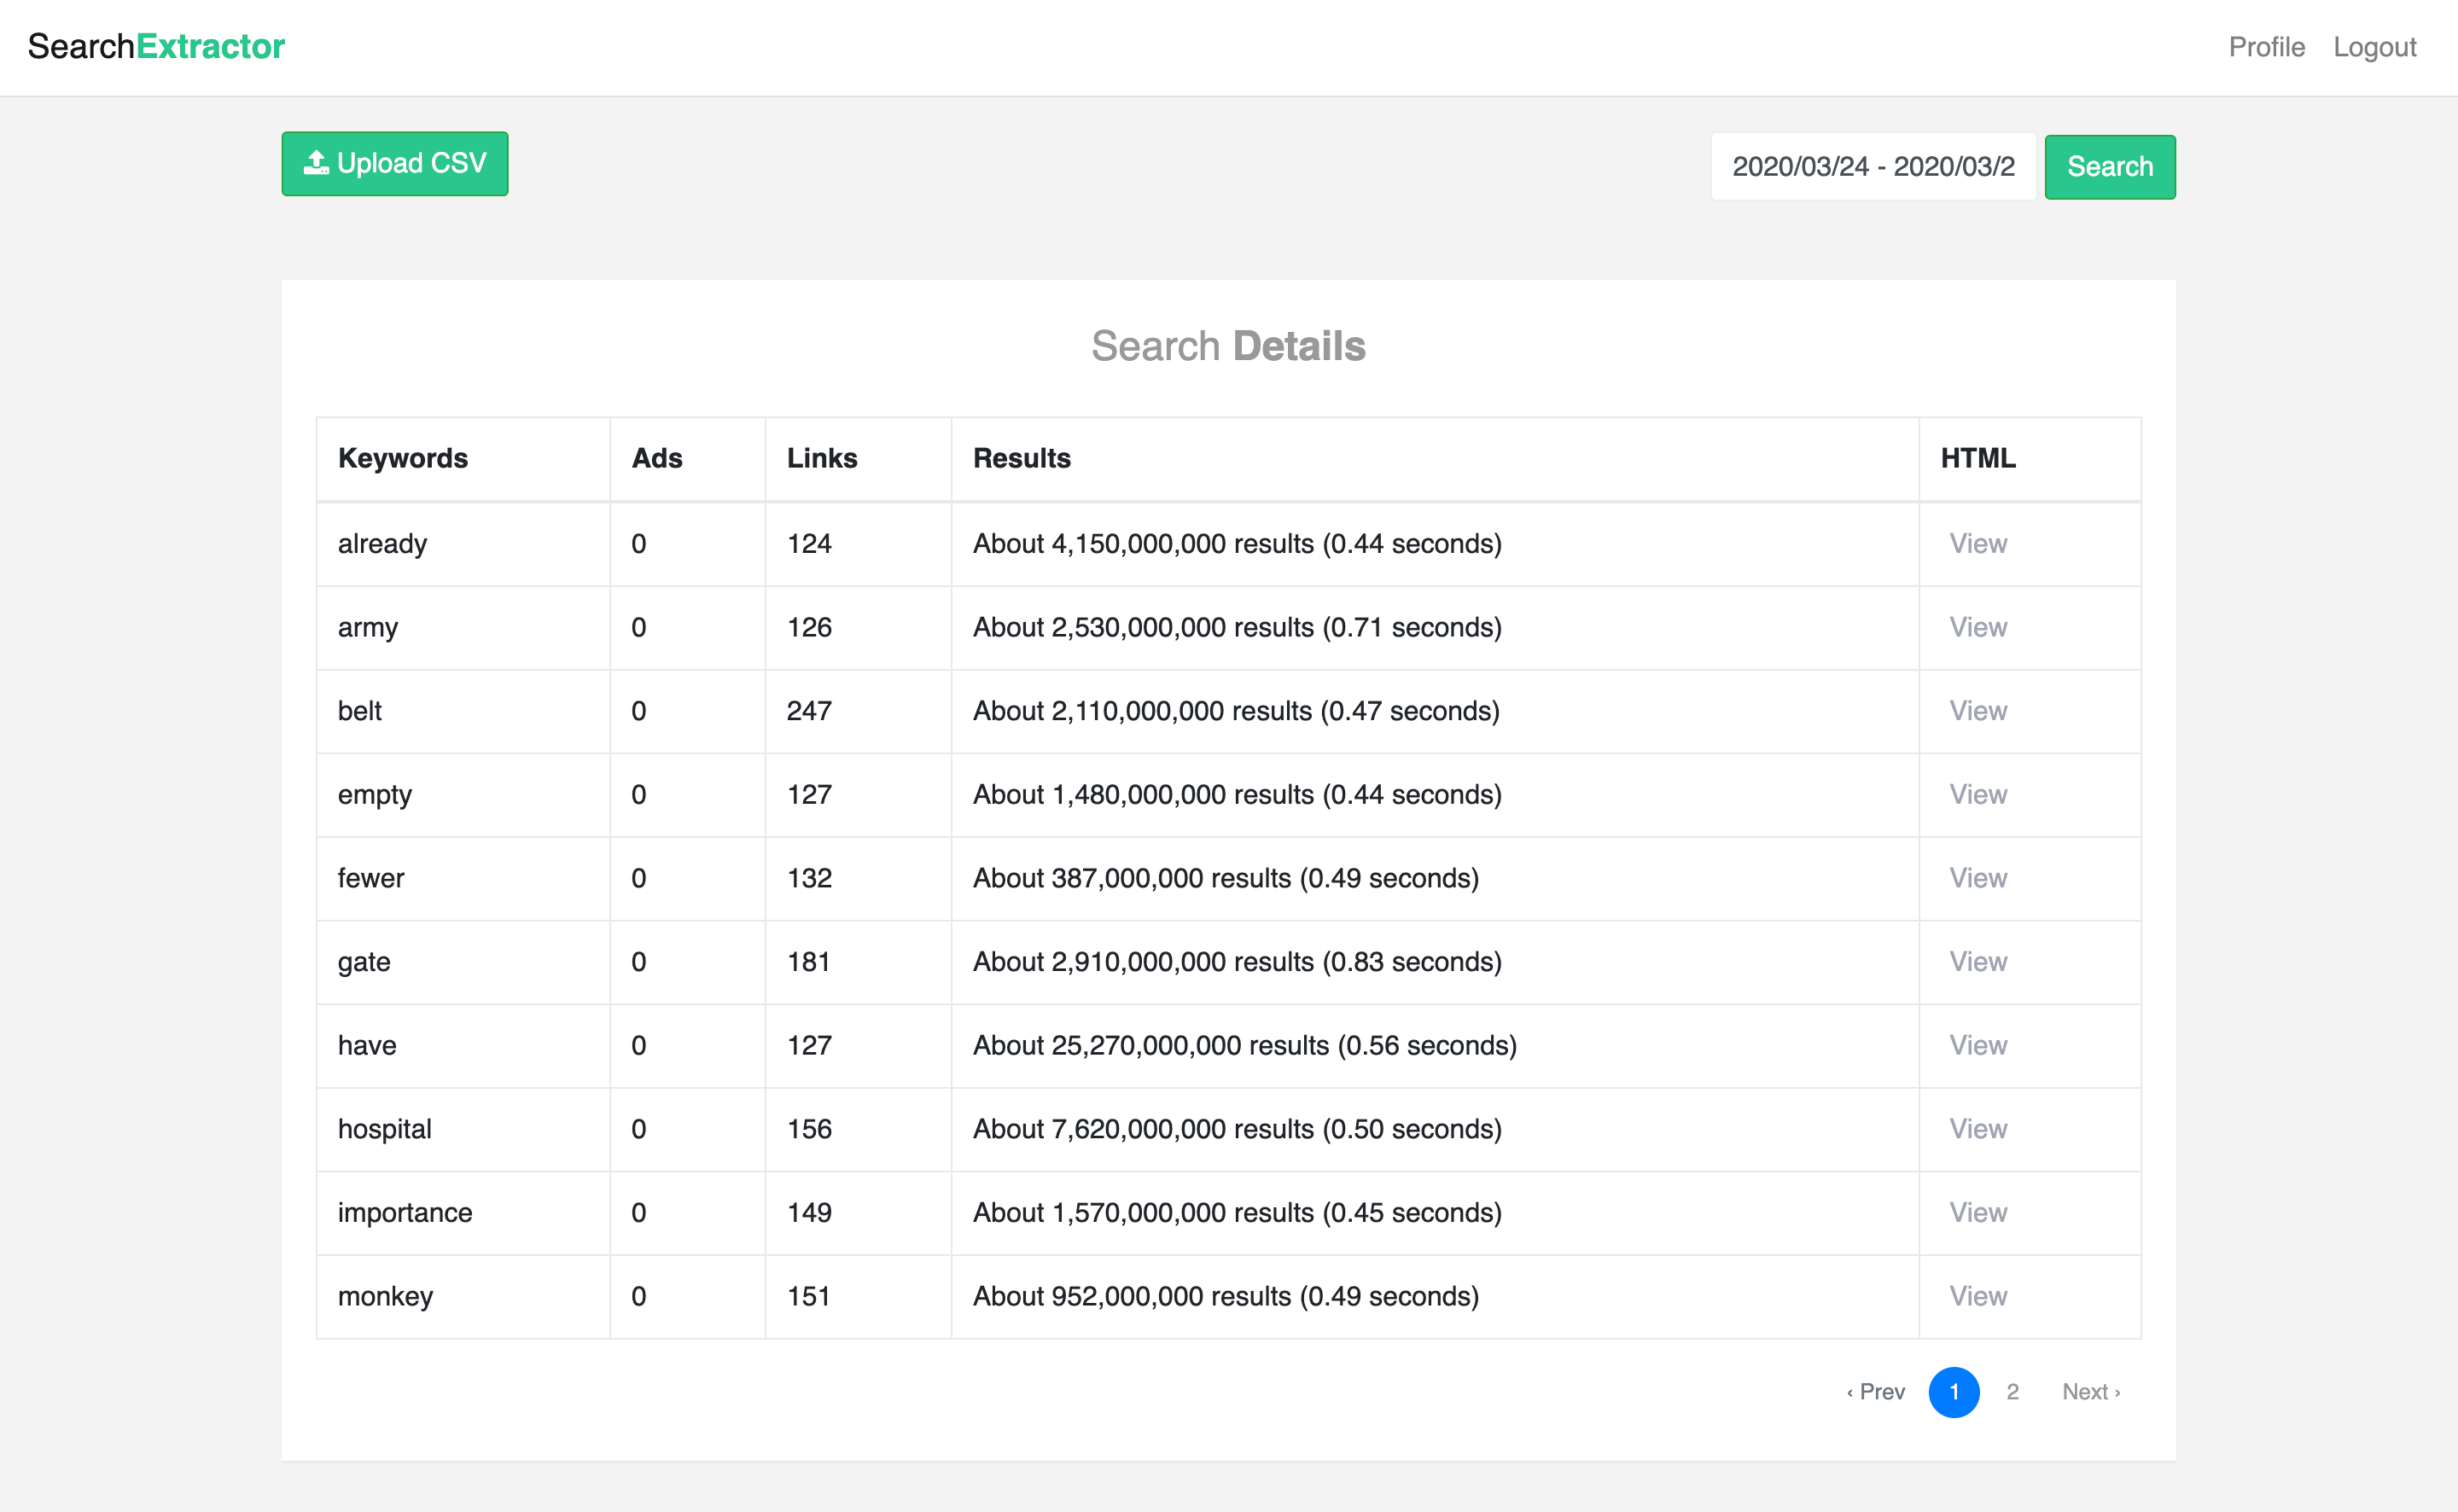View HTML for the 'army' keyword
Image resolution: width=2458 pixels, height=1512 pixels.
(1977, 627)
